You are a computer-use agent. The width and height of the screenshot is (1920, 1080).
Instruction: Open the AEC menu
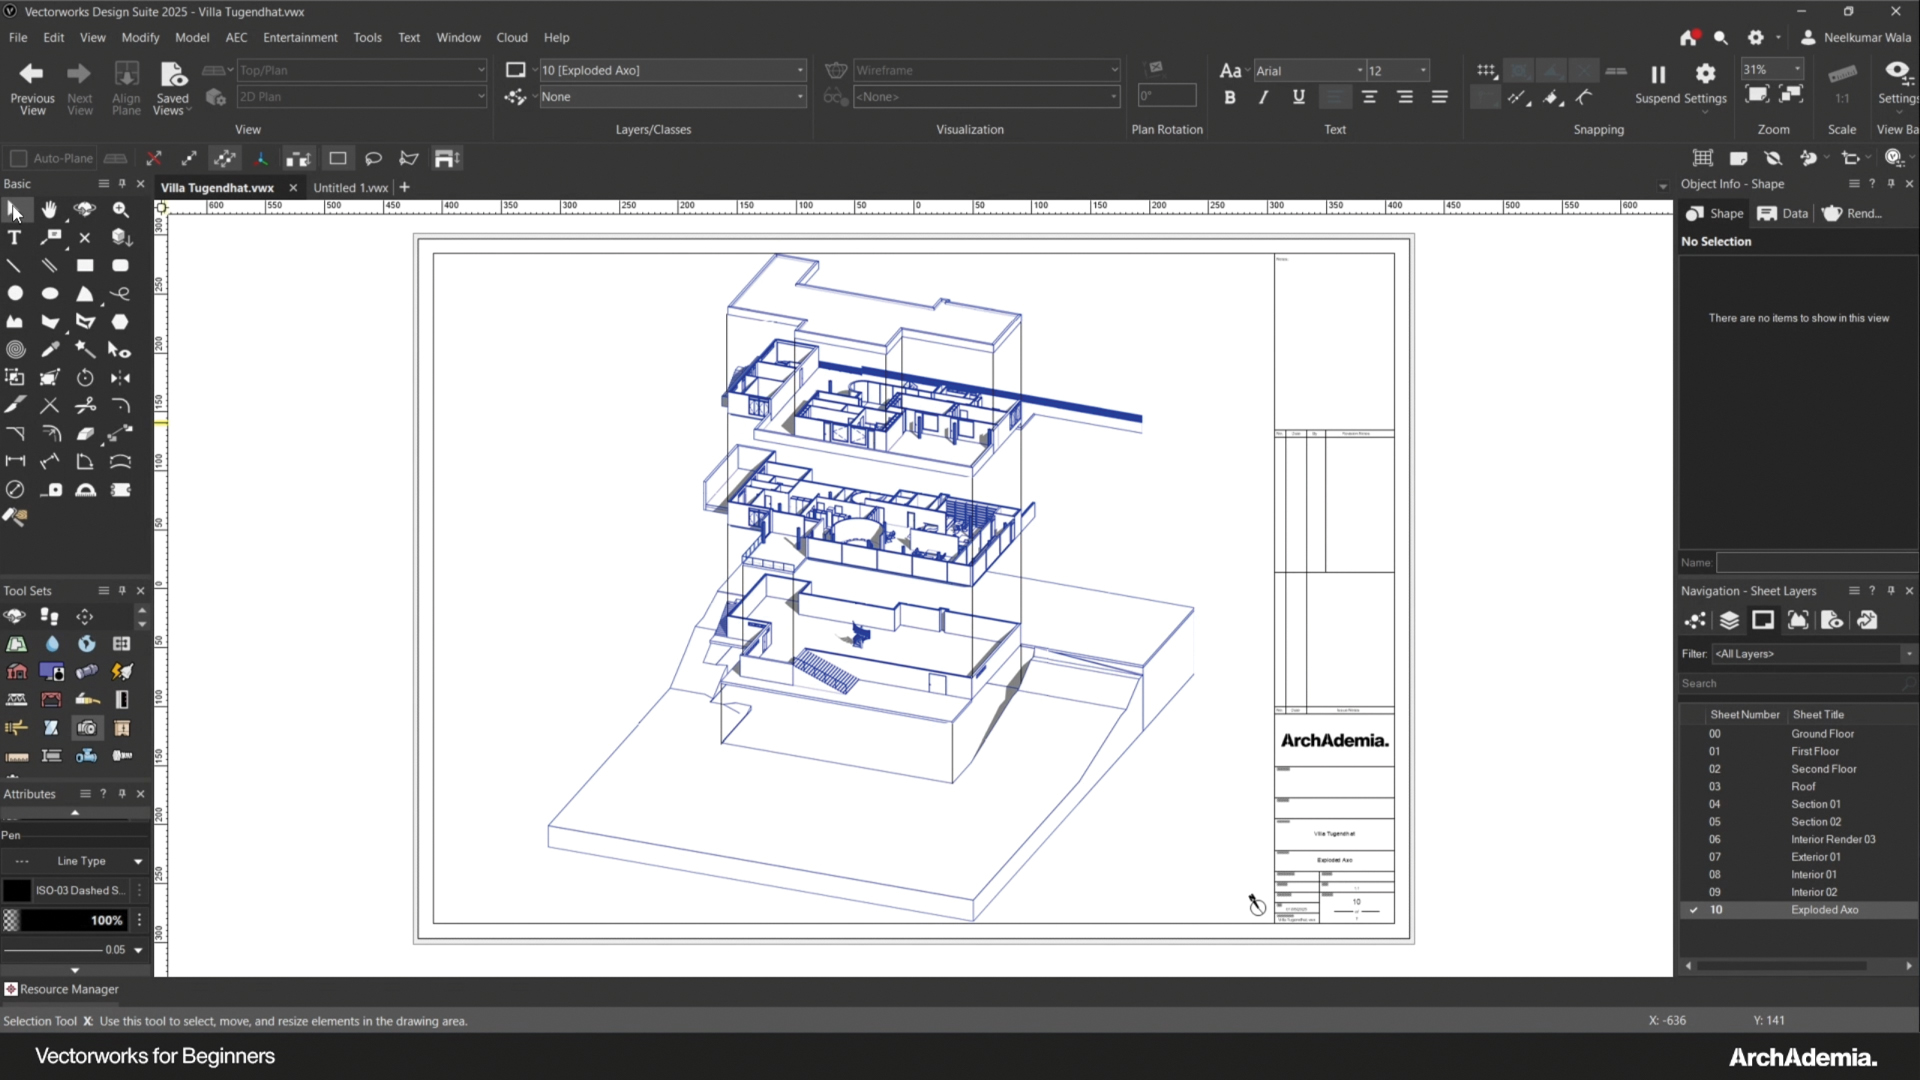click(236, 38)
